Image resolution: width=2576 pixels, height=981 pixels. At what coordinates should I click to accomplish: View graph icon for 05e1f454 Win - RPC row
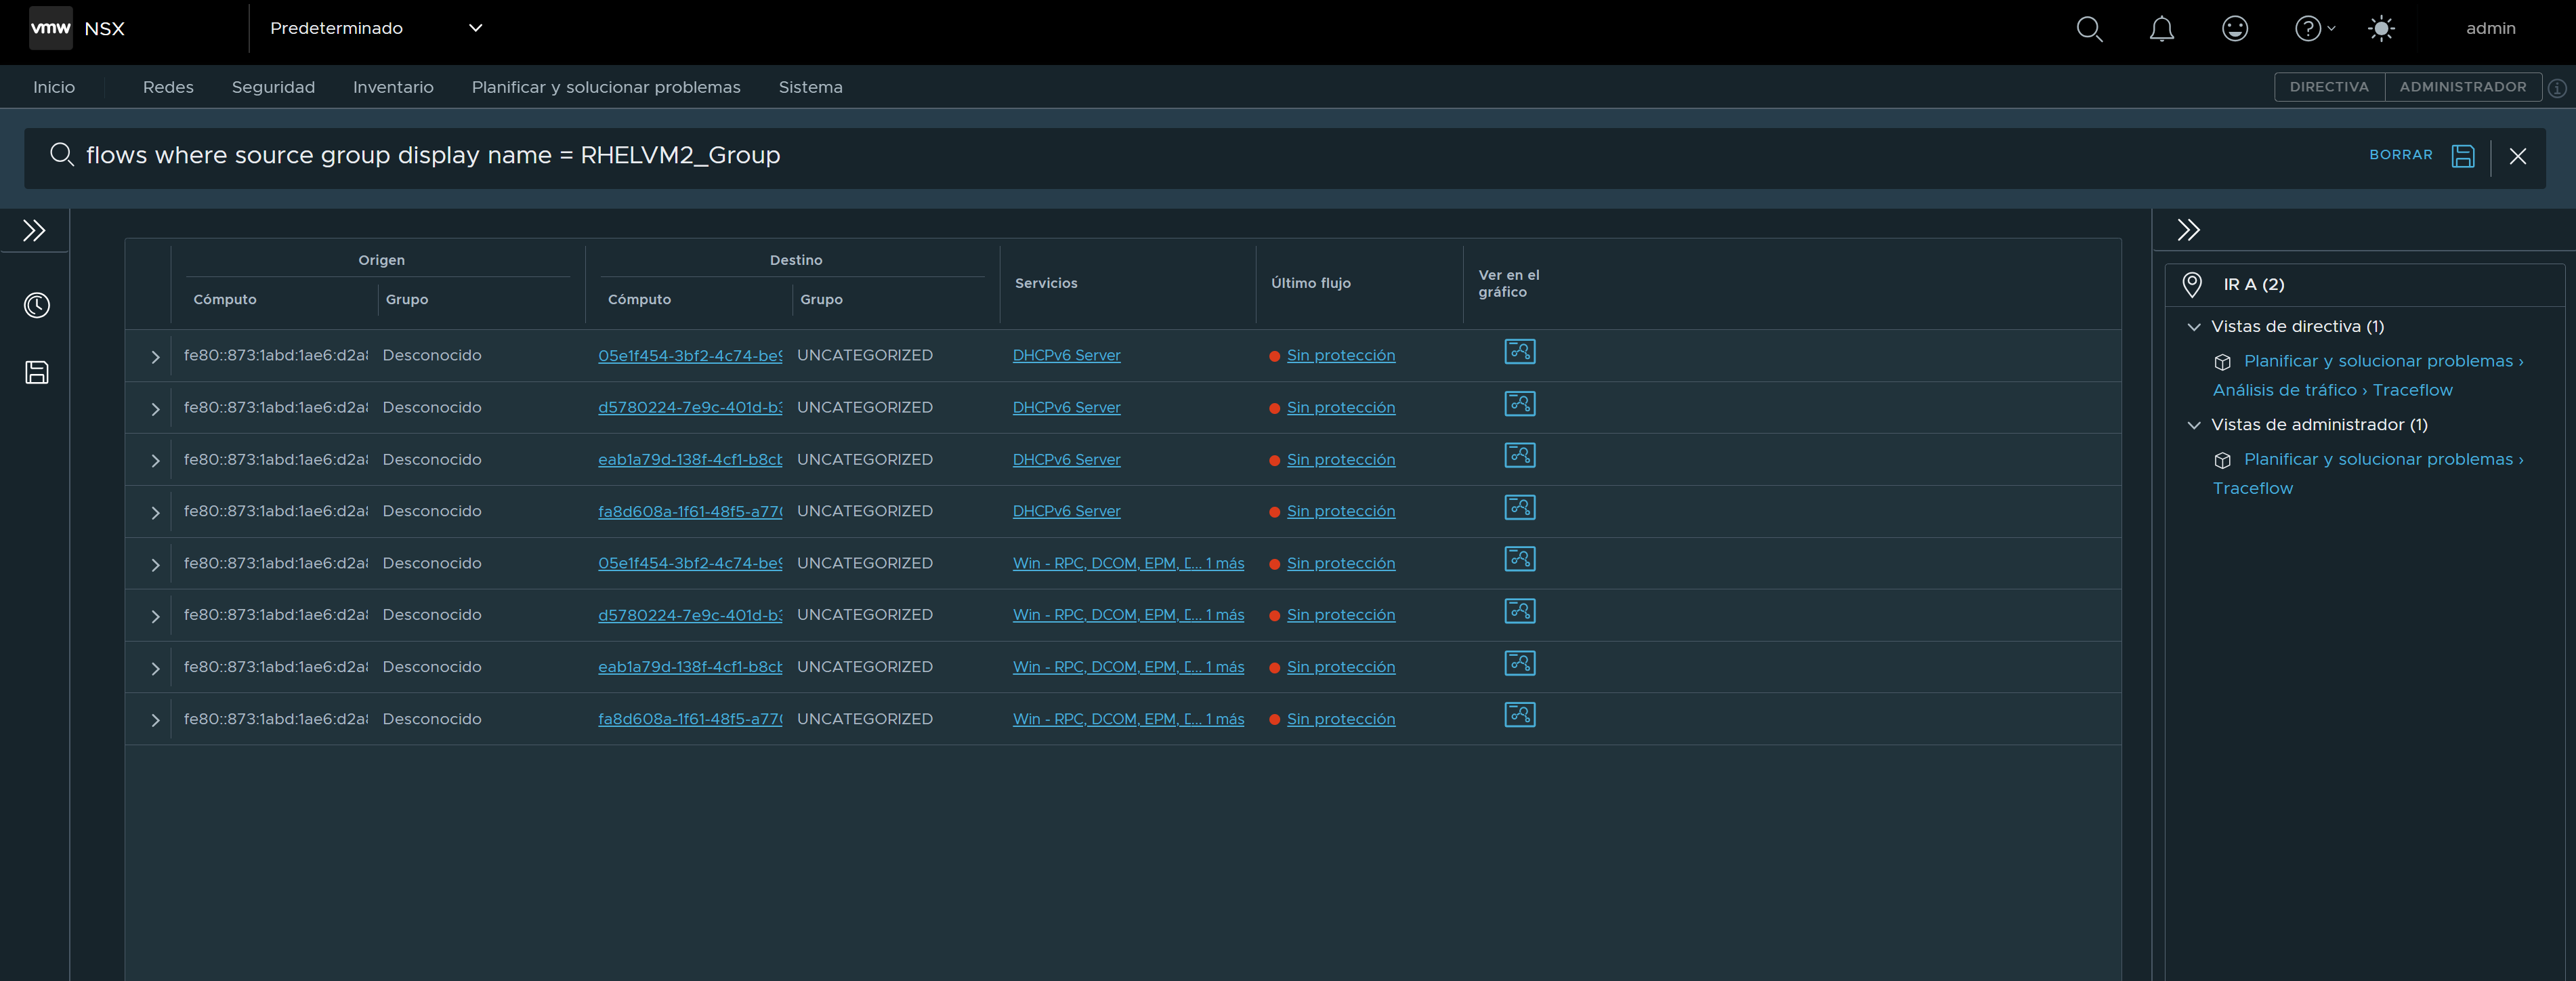[1519, 560]
